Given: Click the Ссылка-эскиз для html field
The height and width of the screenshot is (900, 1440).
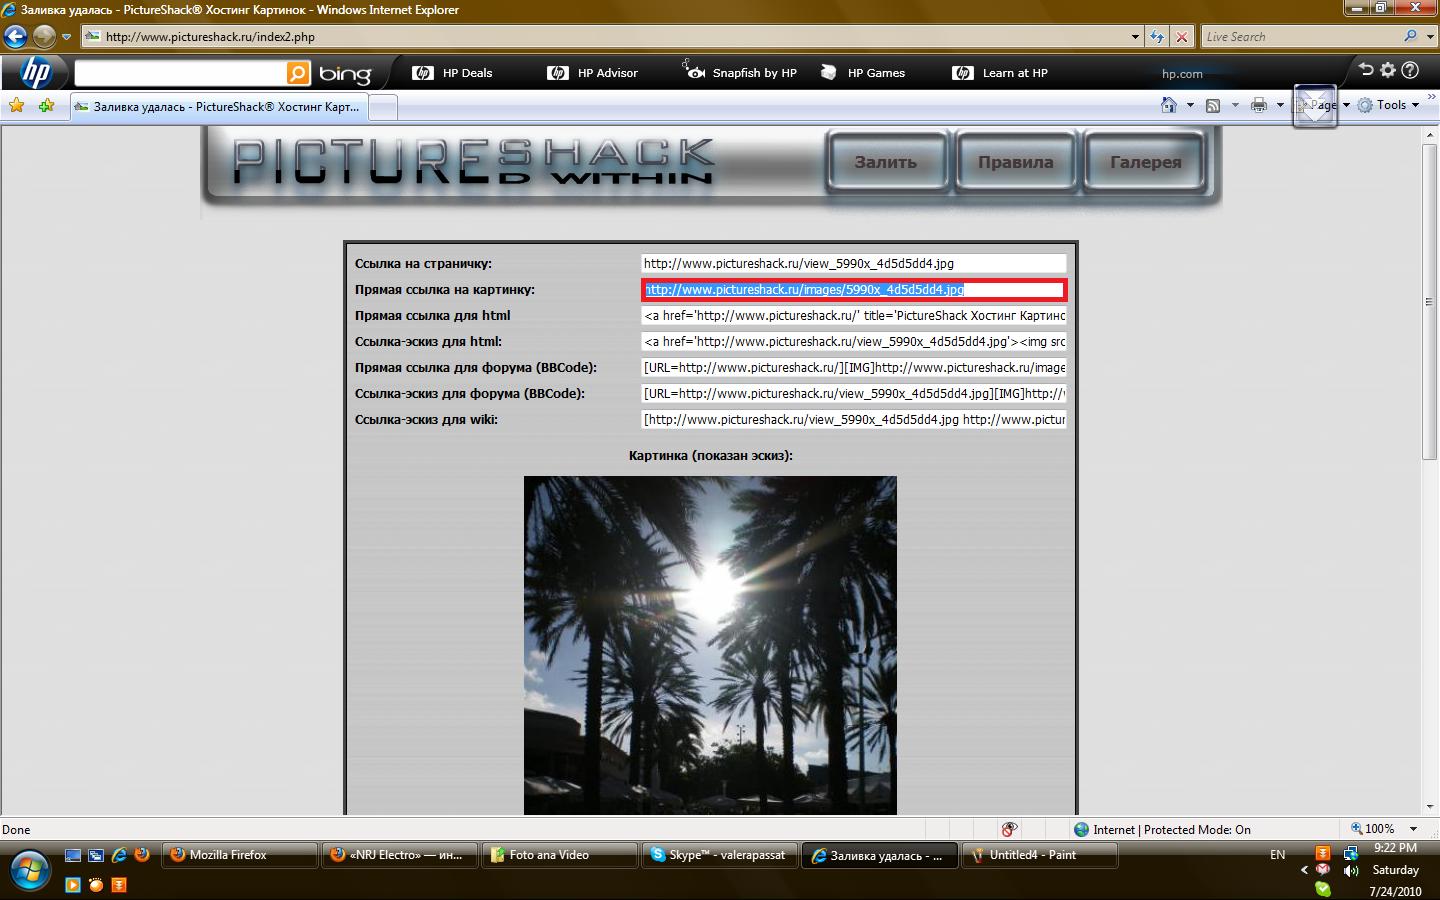Looking at the screenshot, I should tap(854, 342).
